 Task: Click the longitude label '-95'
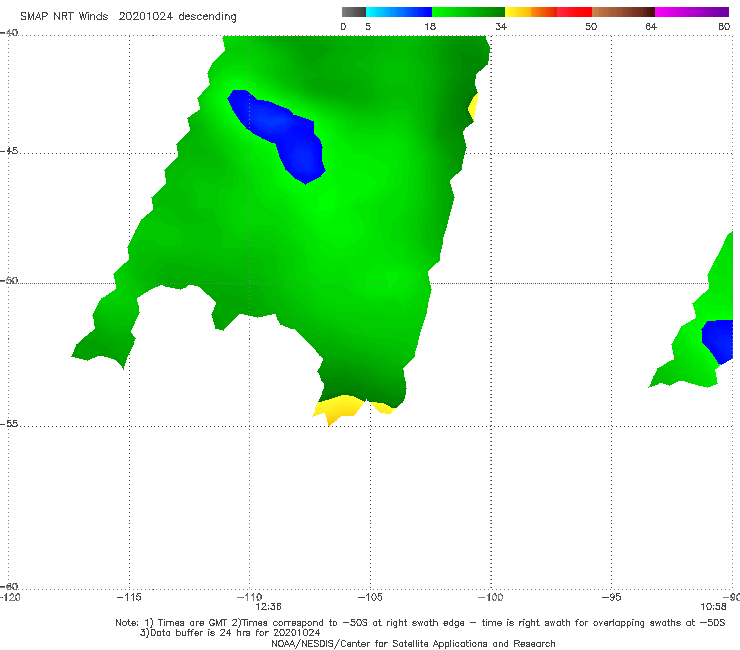pyautogui.click(x=611, y=597)
